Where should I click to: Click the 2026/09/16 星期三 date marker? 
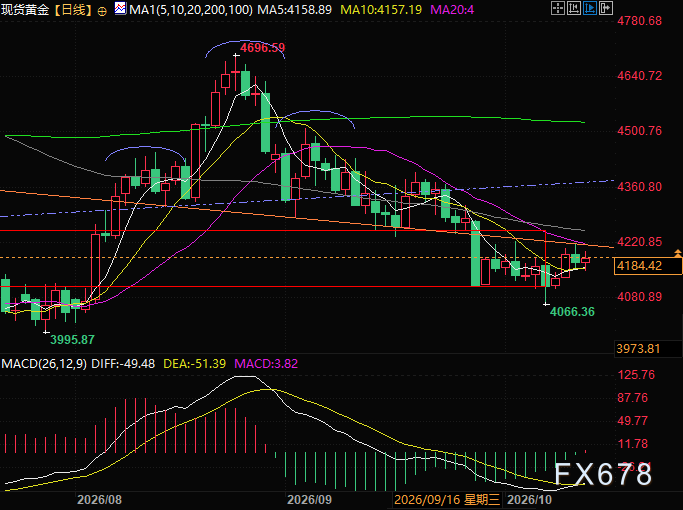click(x=447, y=500)
